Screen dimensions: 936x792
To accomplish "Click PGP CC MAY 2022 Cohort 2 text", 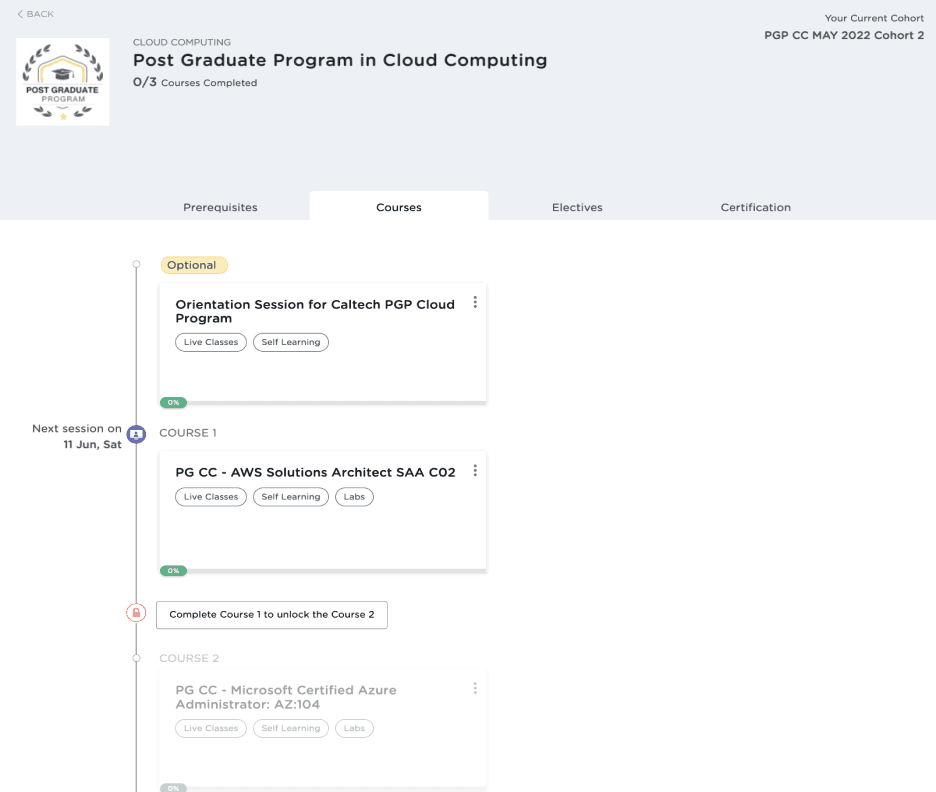I will (x=844, y=35).
